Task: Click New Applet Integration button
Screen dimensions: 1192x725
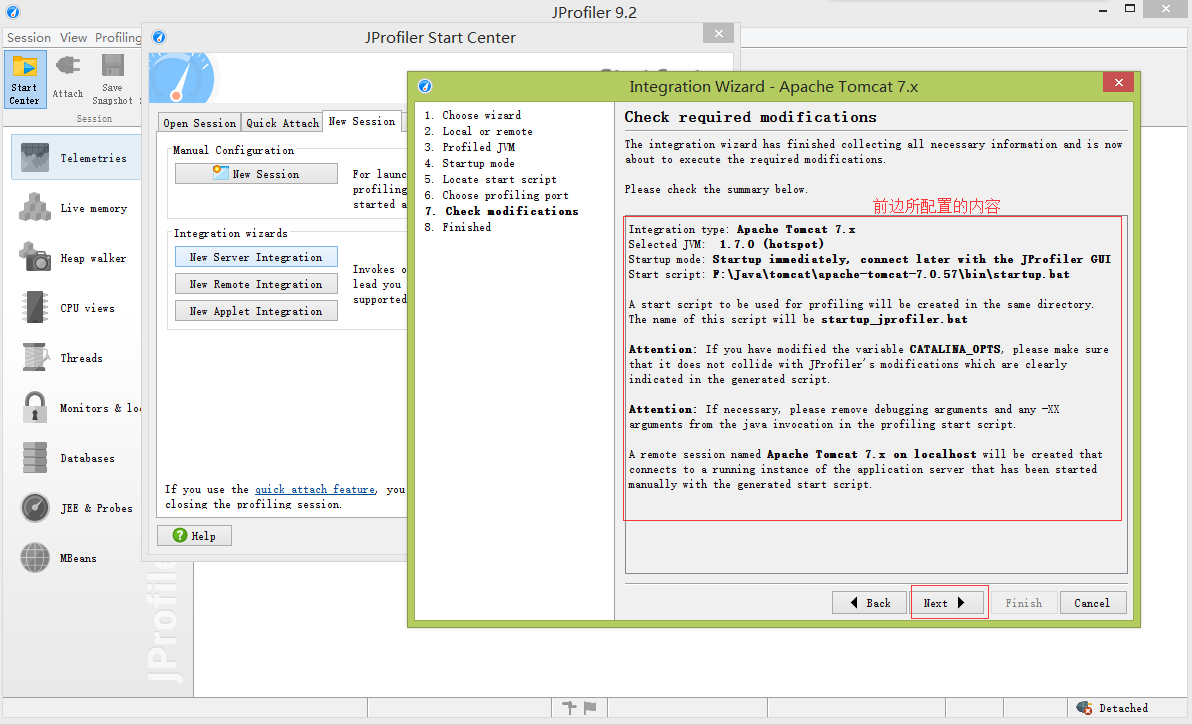Action: (x=256, y=311)
